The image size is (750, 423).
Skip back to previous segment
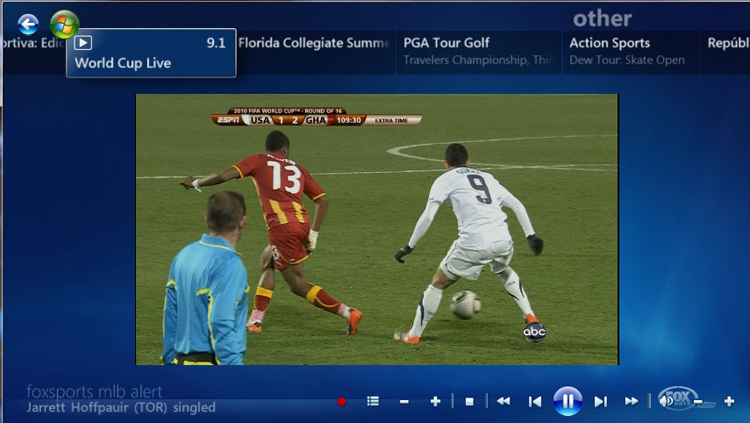point(535,401)
